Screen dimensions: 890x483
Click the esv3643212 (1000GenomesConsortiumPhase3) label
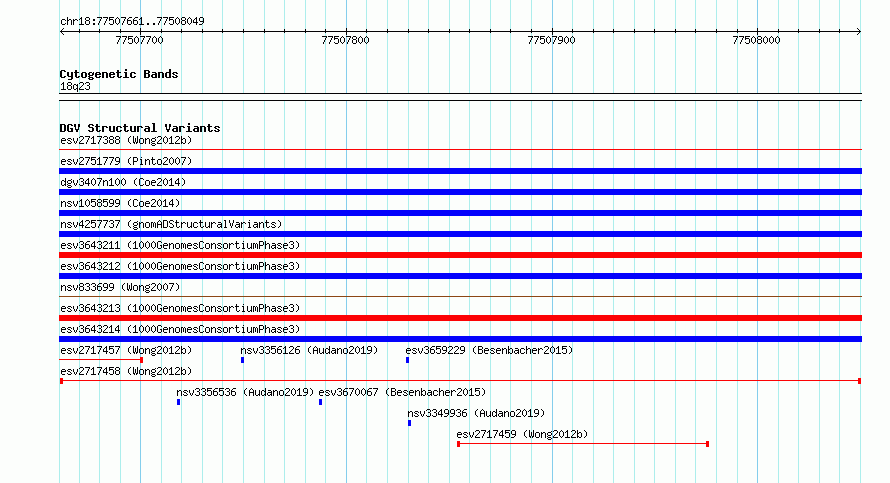(x=180, y=266)
